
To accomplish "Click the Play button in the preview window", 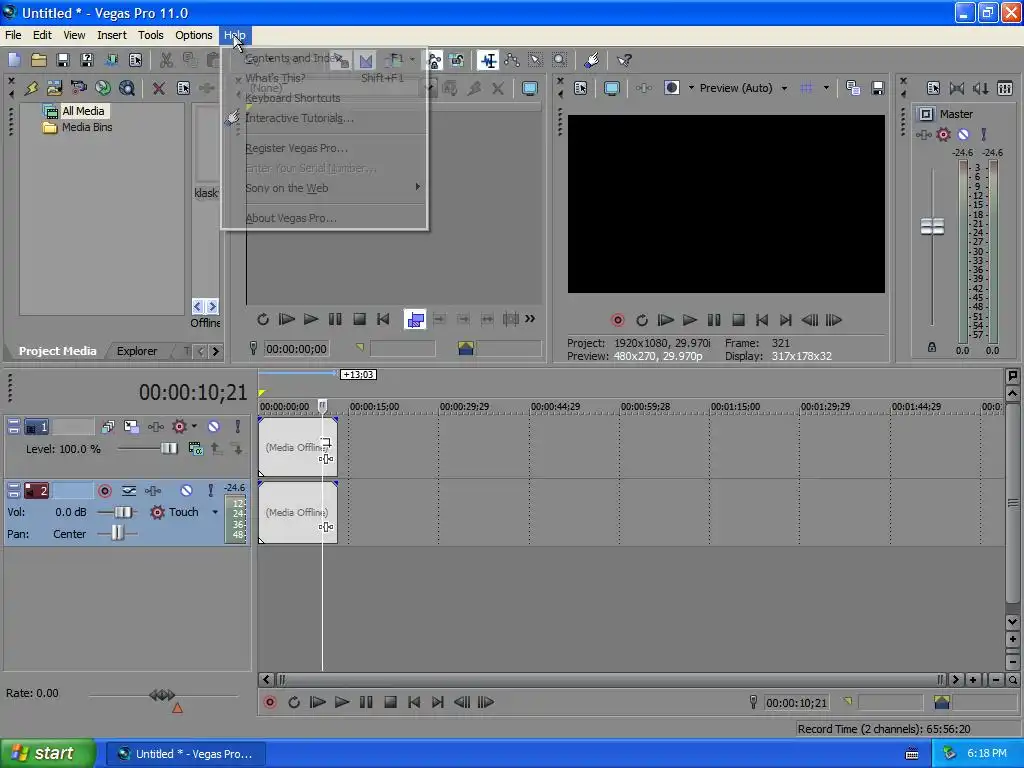I will [690, 320].
